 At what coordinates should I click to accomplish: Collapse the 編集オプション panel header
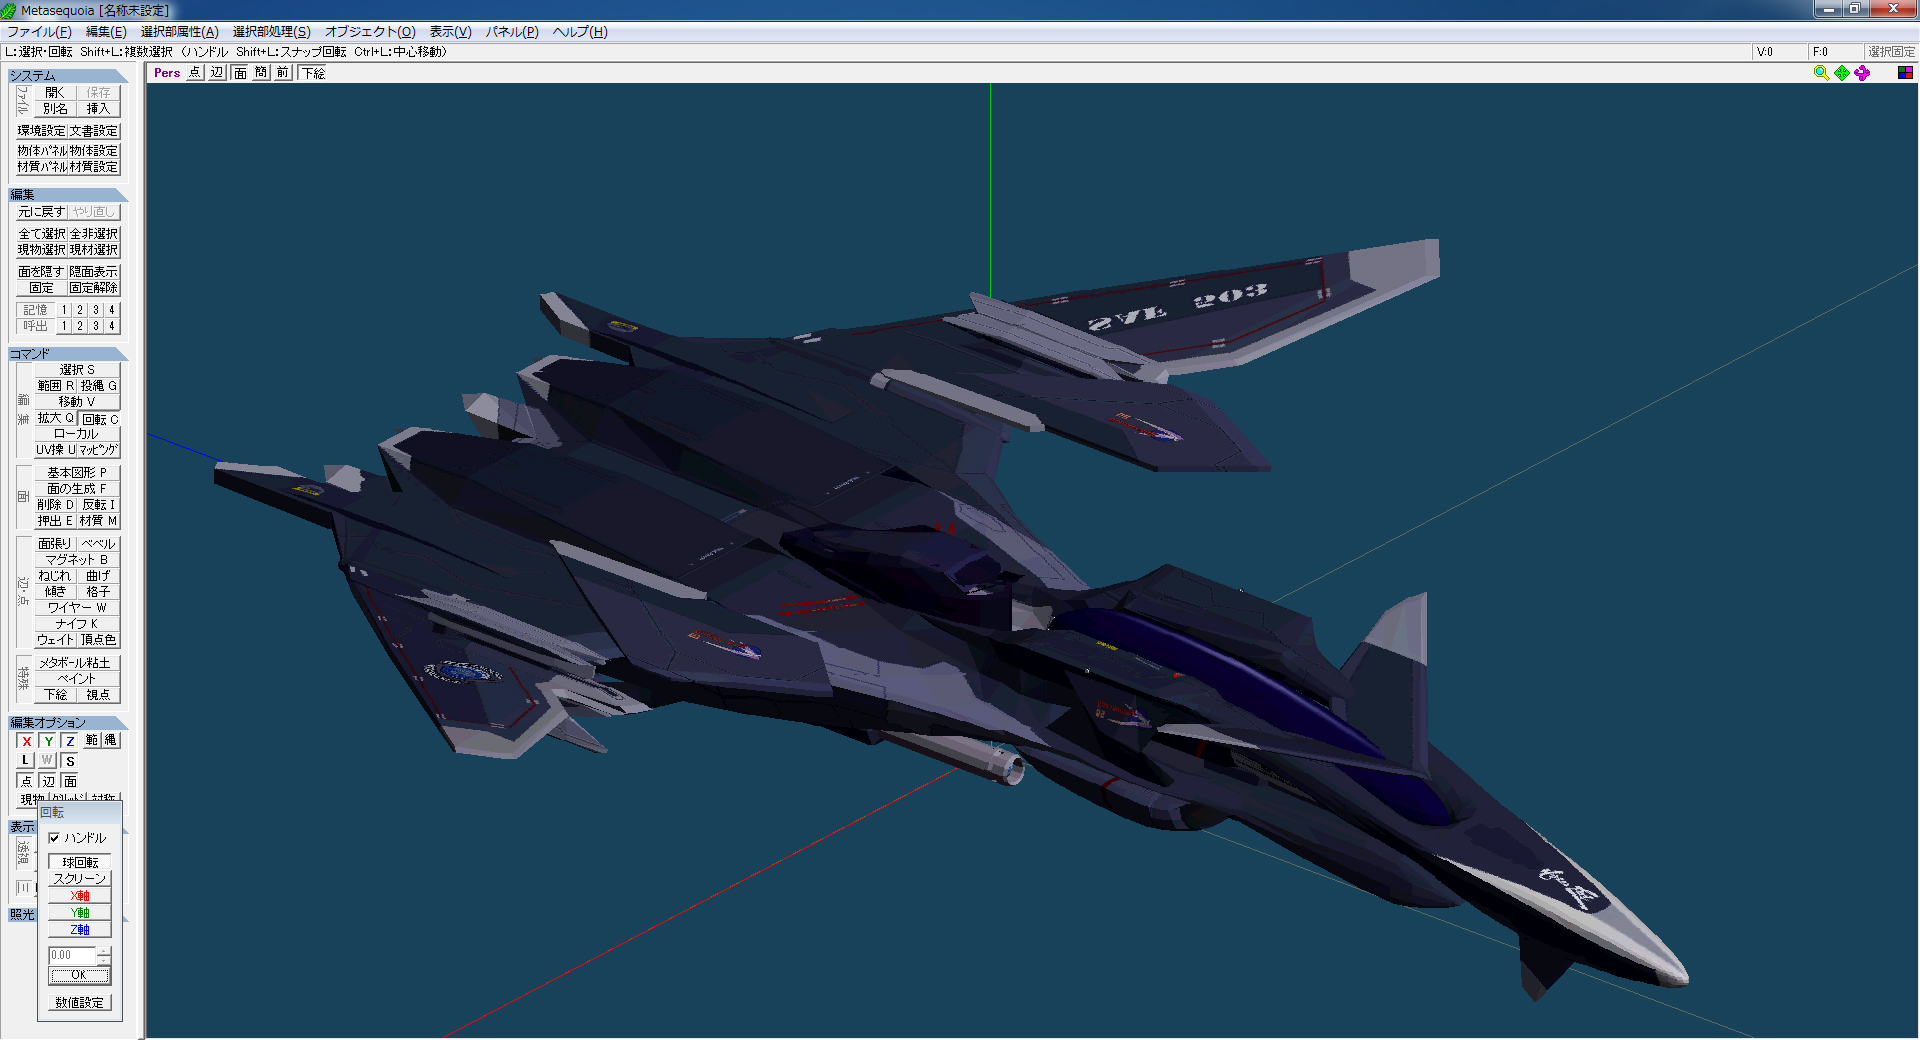[x=66, y=723]
